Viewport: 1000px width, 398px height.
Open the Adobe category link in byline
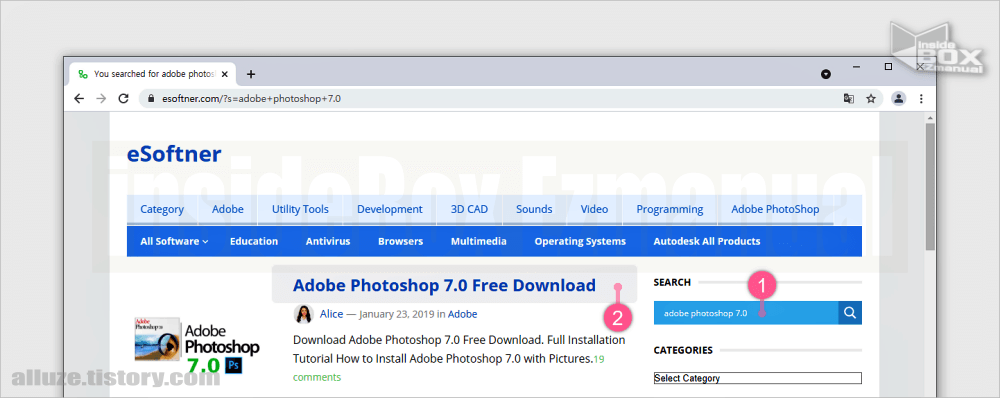[462, 314]
